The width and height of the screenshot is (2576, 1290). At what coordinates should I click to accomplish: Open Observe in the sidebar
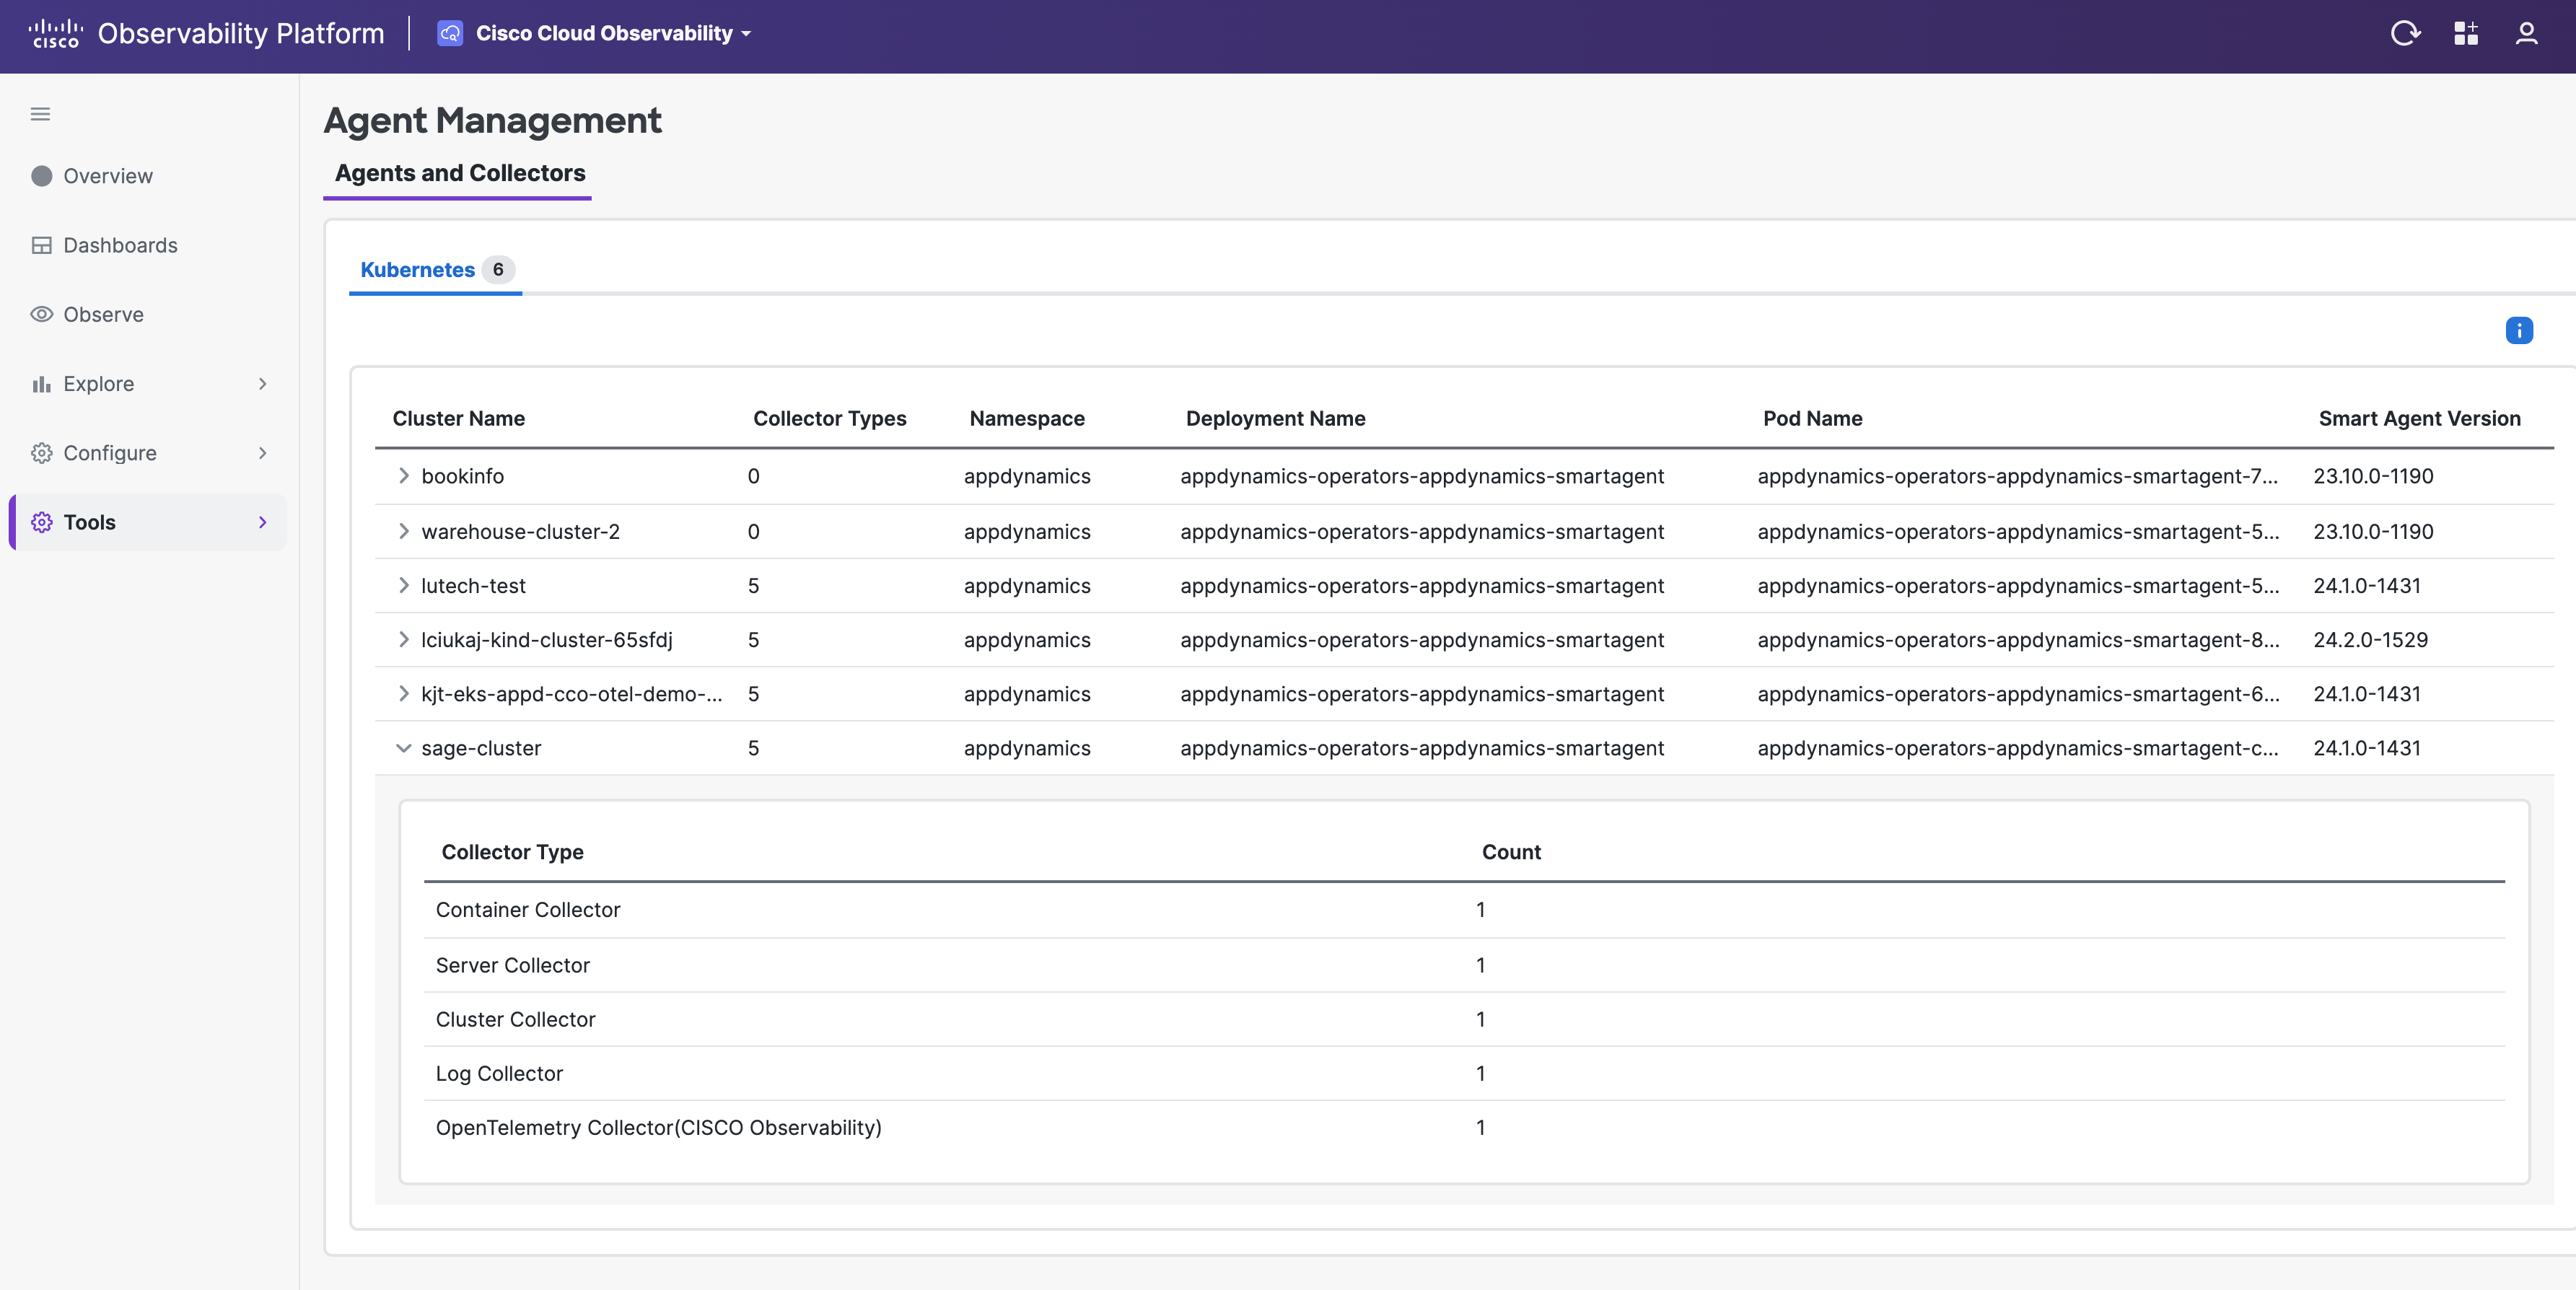[x=147, y=314]
